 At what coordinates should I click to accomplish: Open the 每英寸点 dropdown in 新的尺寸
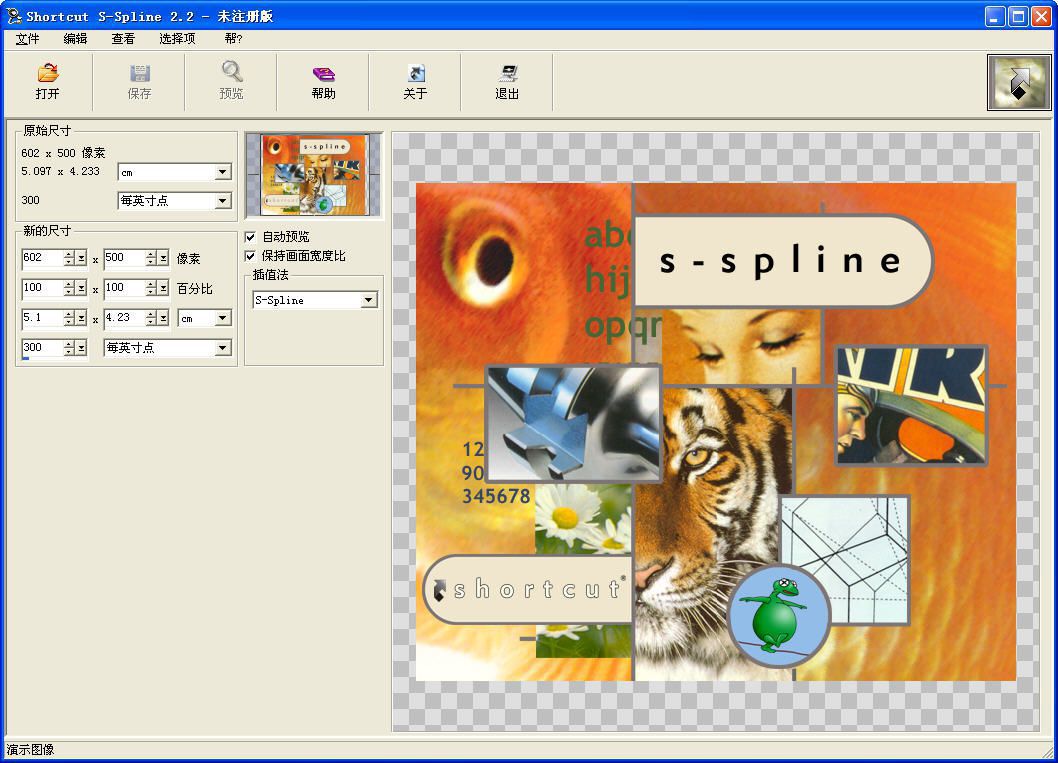point(222,347)
